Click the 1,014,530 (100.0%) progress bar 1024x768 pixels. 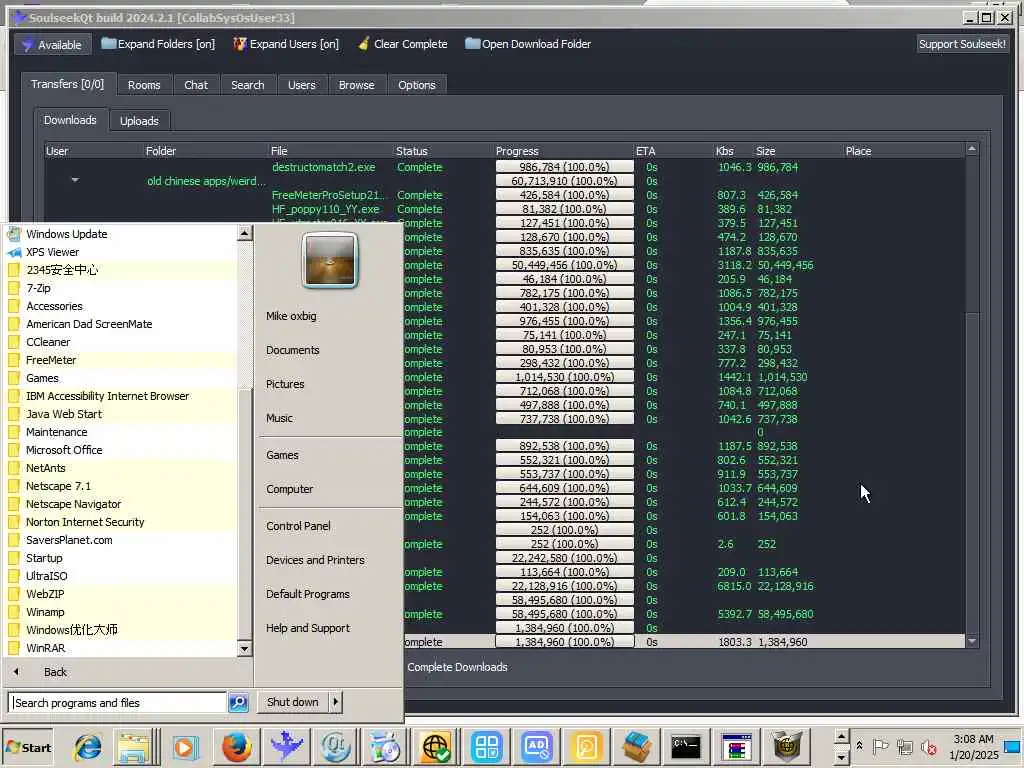(x=564, y=377)
